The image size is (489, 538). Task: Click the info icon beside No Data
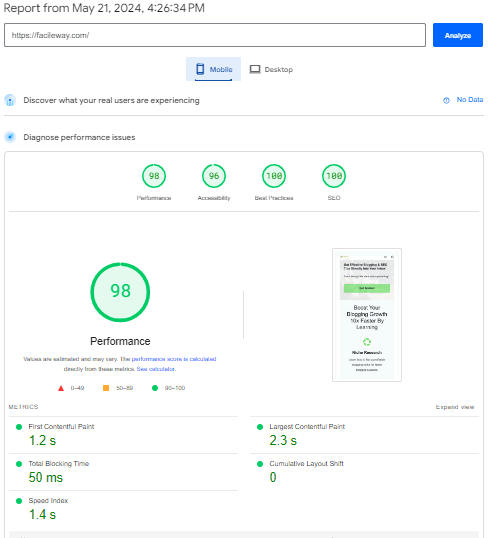pos(446,100)
